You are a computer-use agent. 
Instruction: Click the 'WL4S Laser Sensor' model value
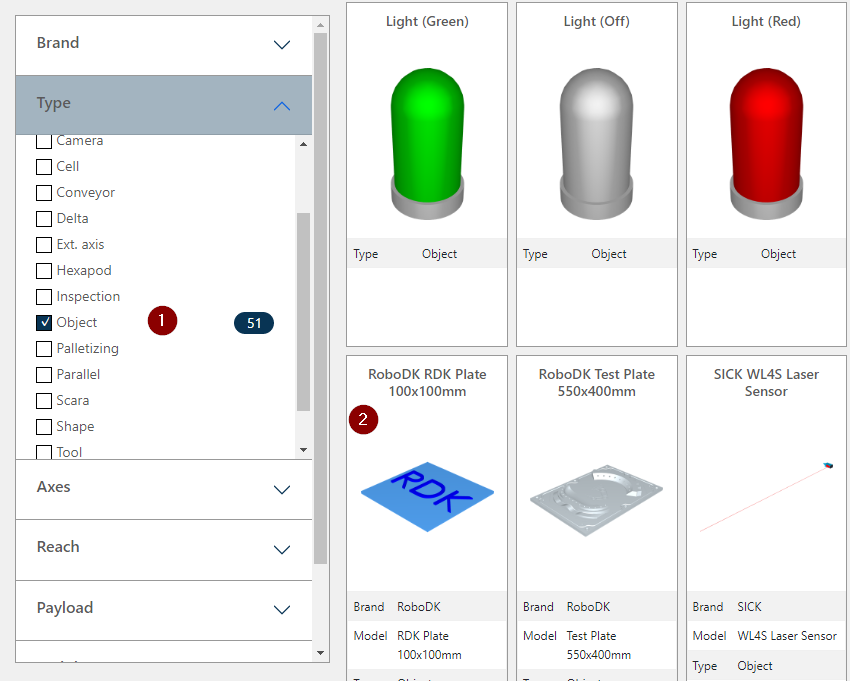[787, 636]
